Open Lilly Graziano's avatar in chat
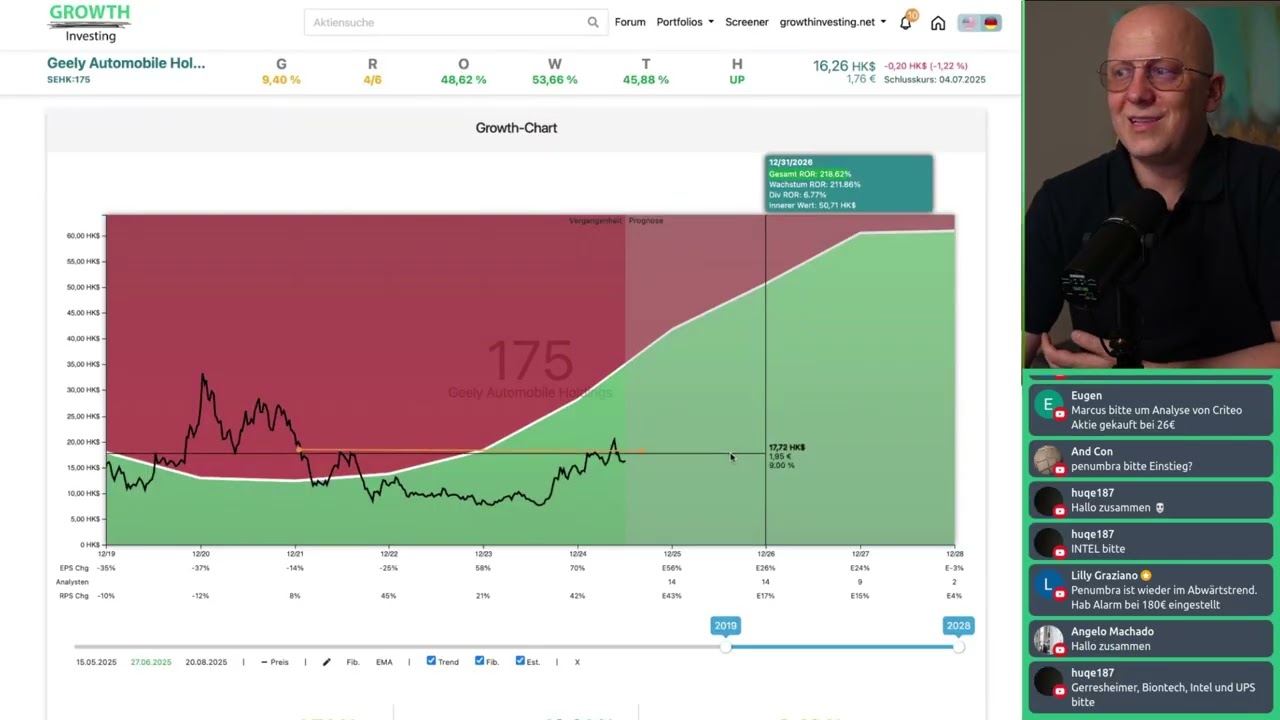The image size is (1280, 720). pyautogui.click(x=1048, y=585)
